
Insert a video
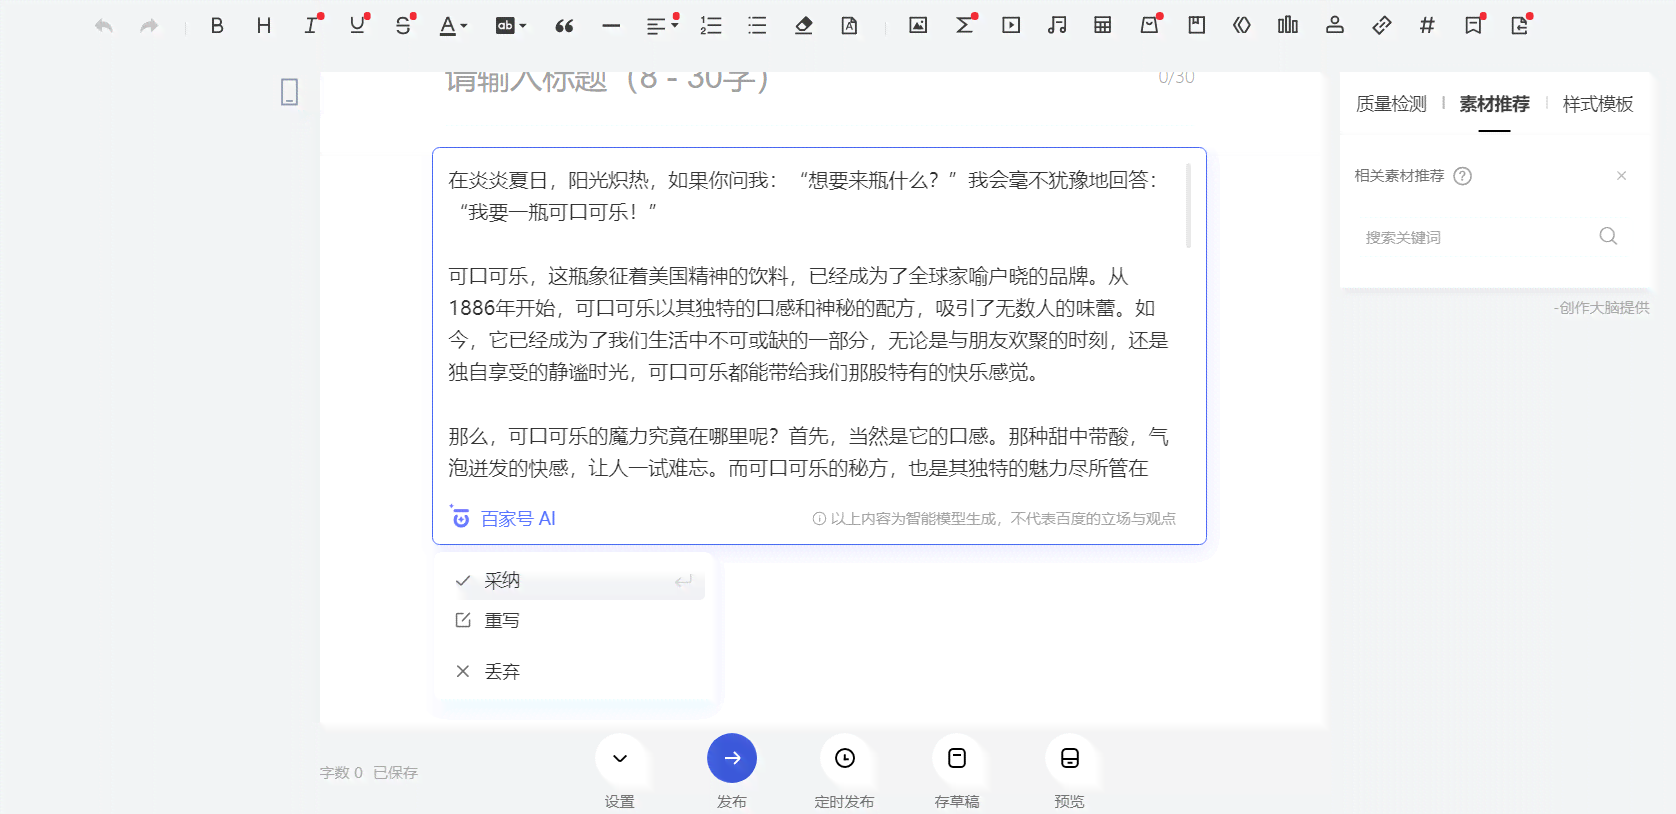(1011, 26)
